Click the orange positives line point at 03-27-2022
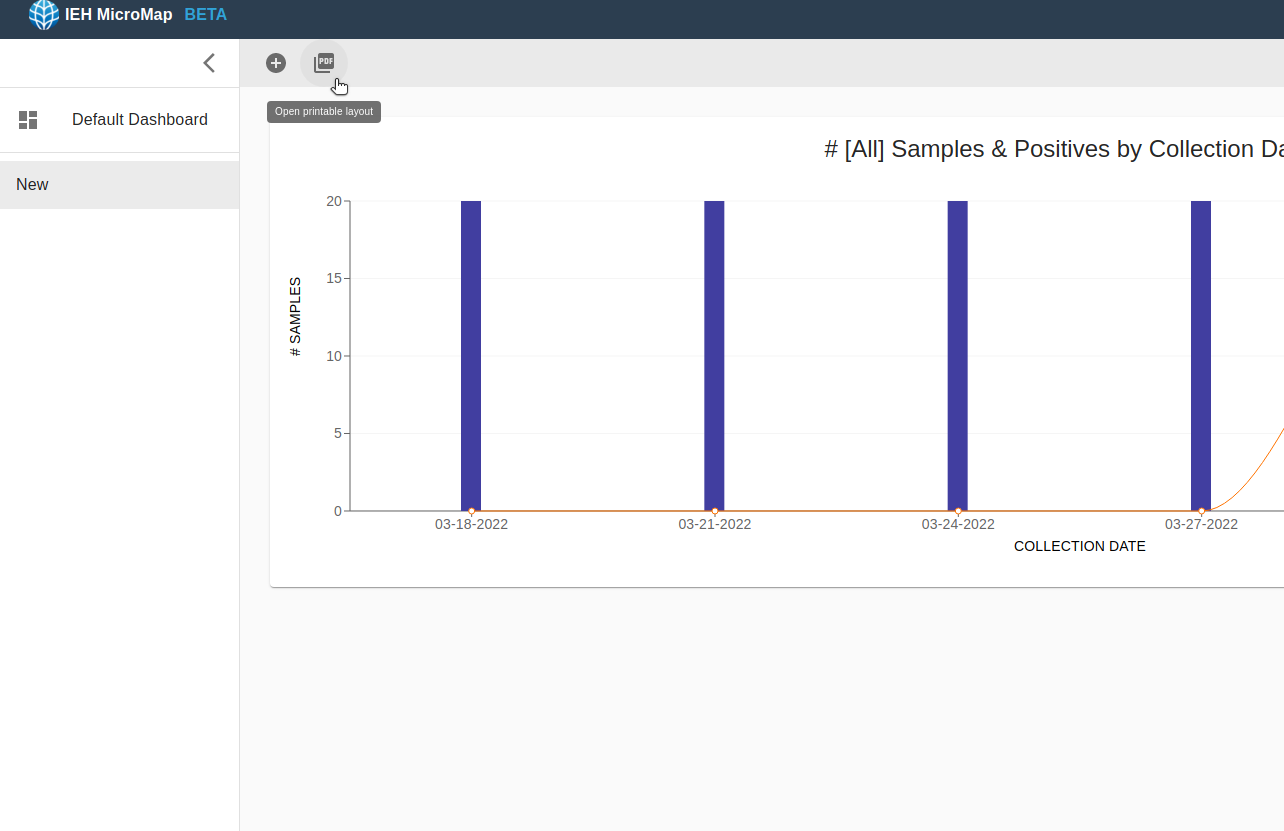The width and height of the screenshot is (1284, 831). pos(1201,511)
